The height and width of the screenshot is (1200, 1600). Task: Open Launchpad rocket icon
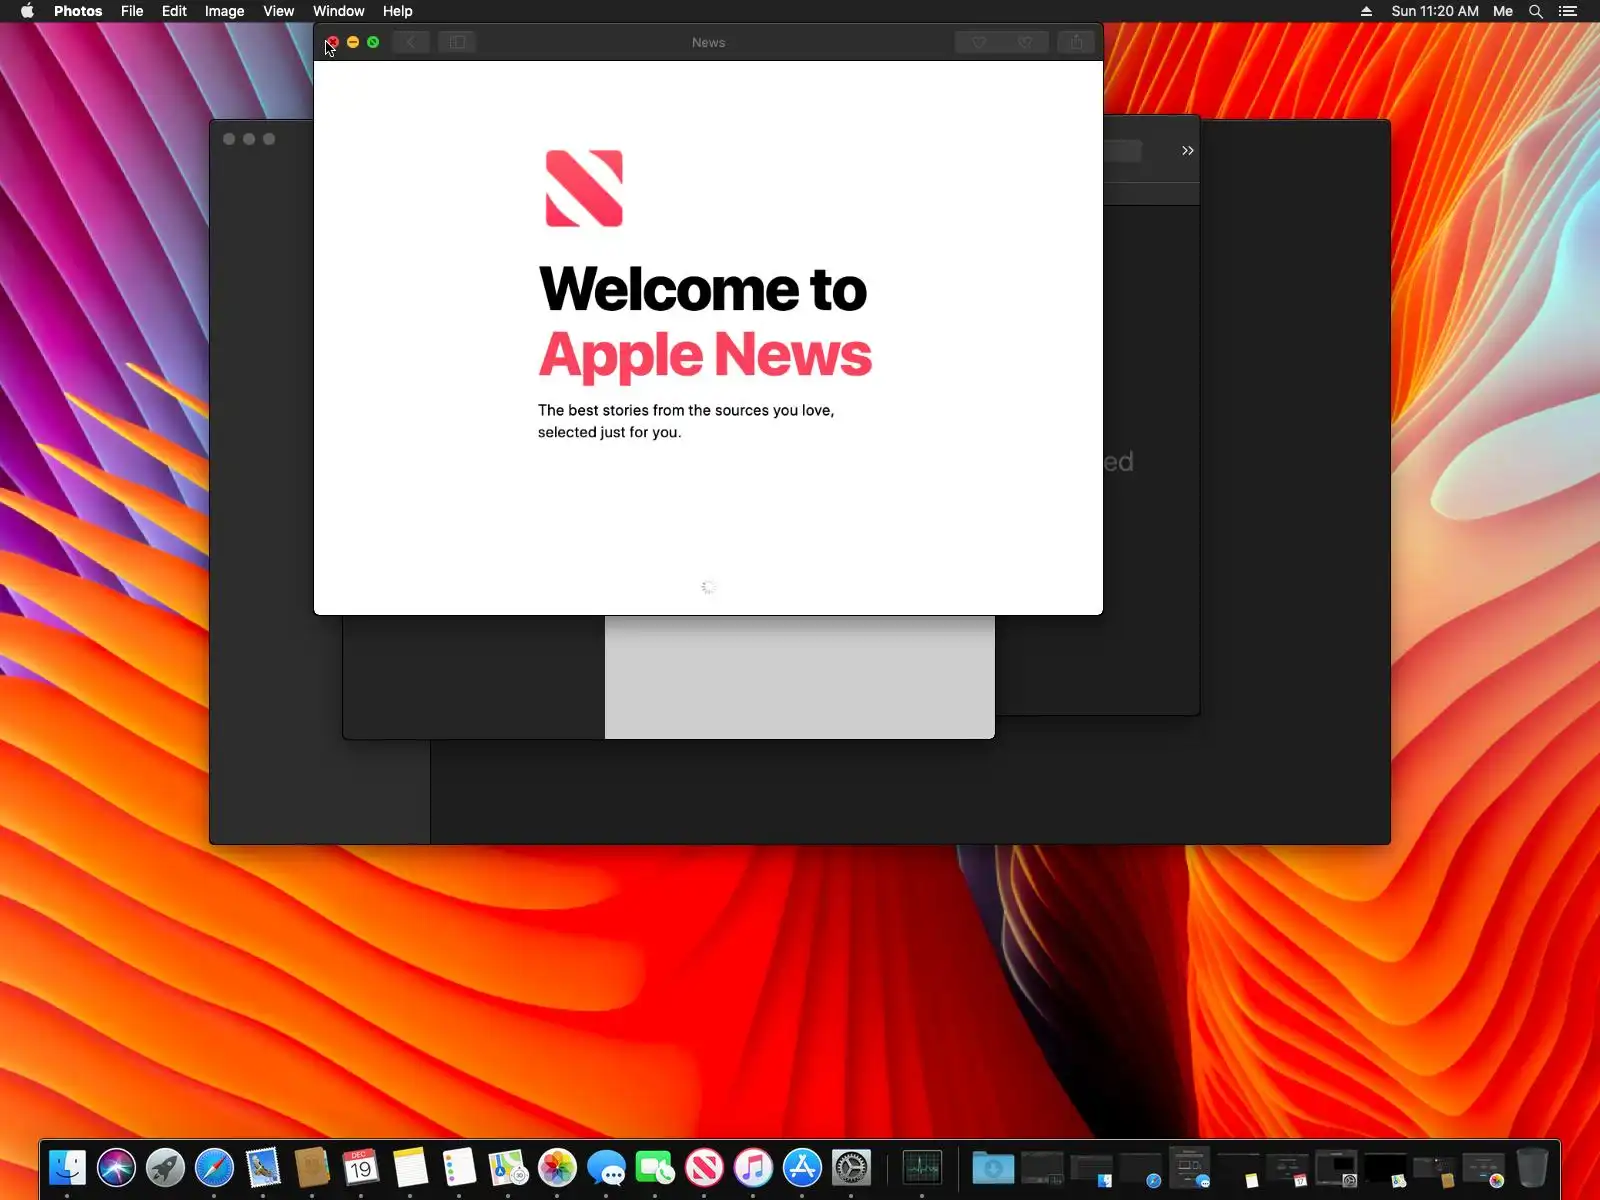click(x=165, y=1166)
